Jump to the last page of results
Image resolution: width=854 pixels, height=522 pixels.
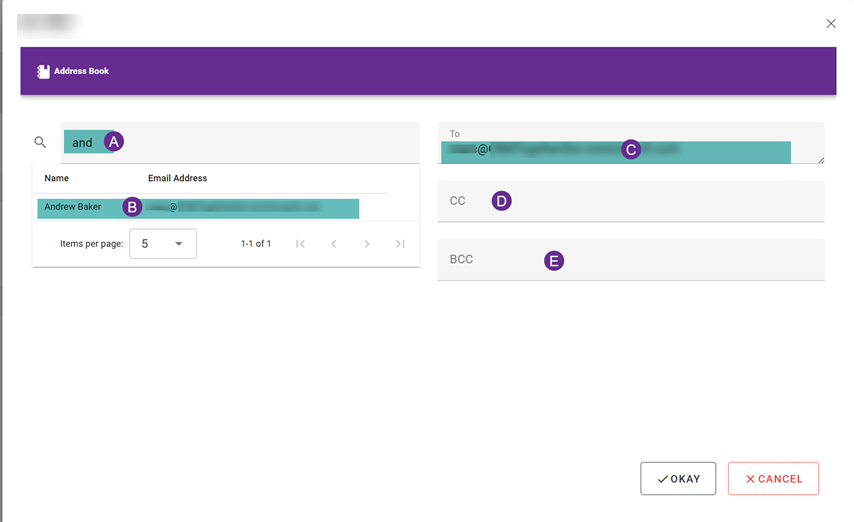pos(400,244)
